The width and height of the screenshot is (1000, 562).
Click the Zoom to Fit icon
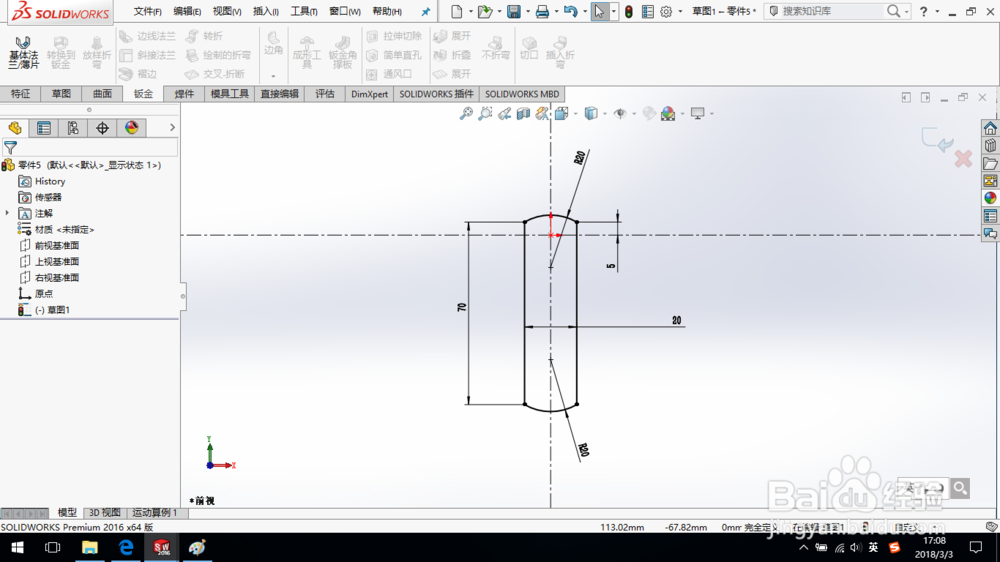pyautogui.click(x=466, y=114)
